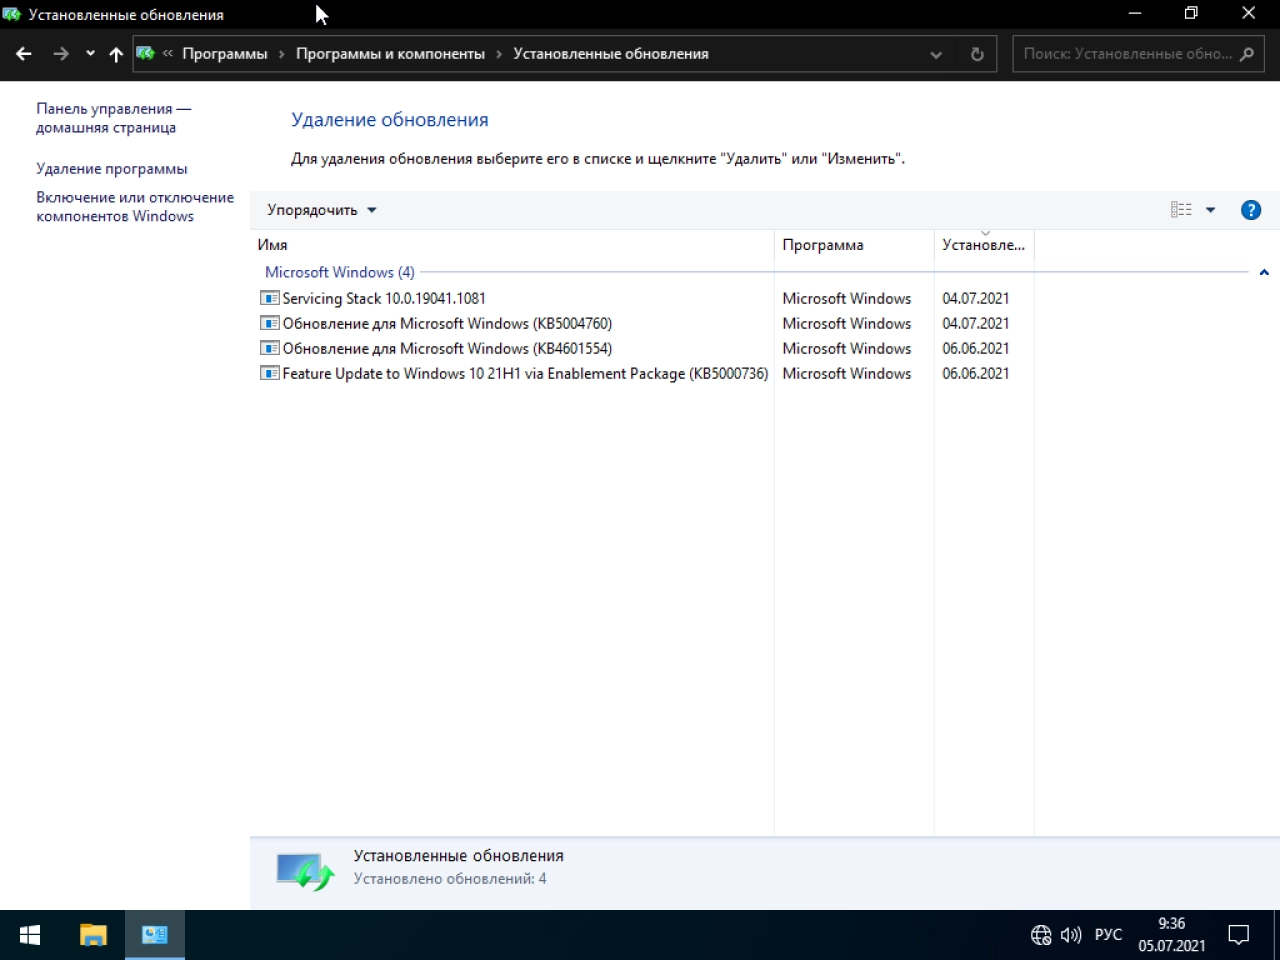This screenshot has height=960, width=1280.
Task: Open help with the question mark icon
Action: click(1251, 210)
